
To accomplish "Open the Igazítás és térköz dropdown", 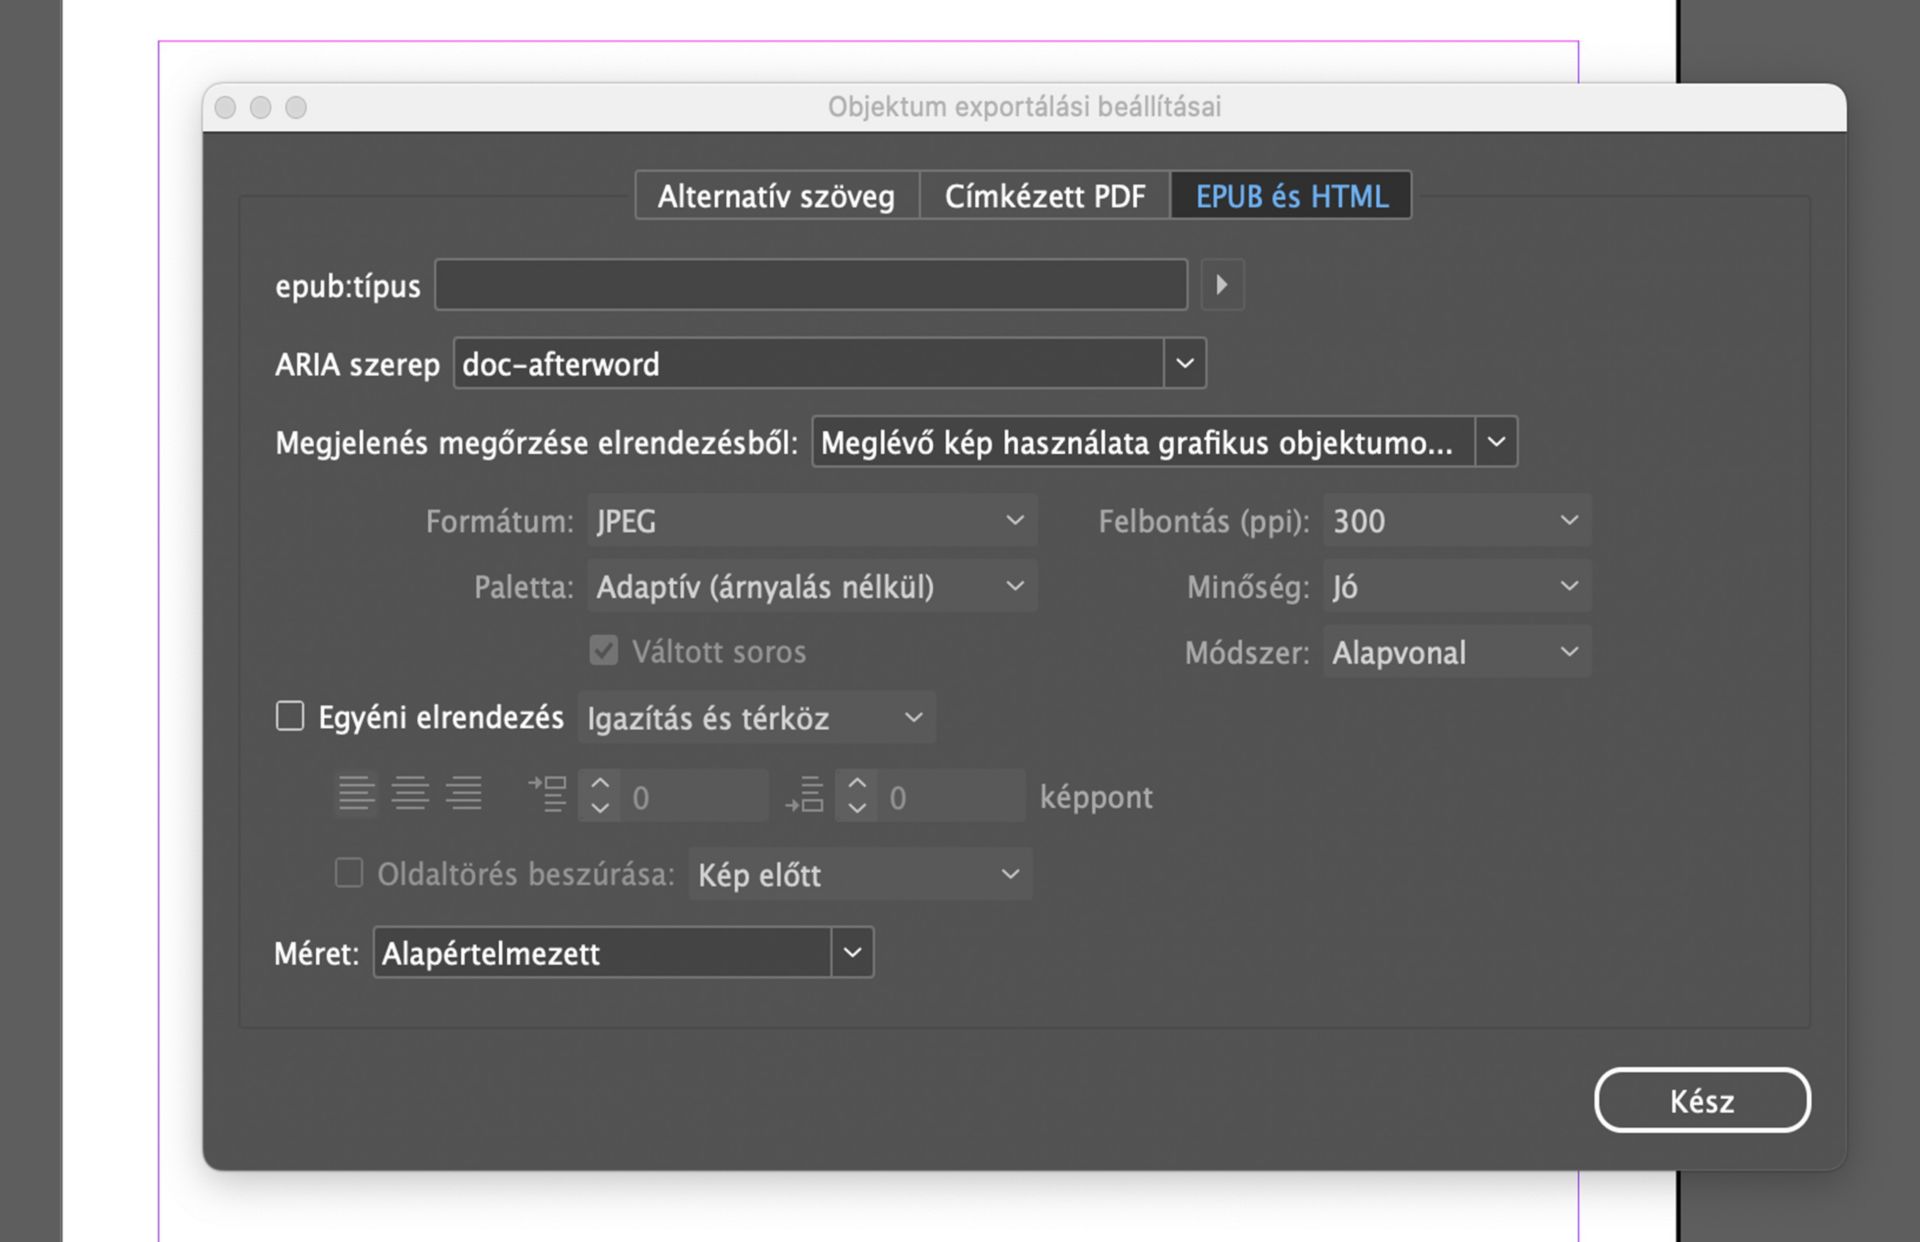I will 913,717.
